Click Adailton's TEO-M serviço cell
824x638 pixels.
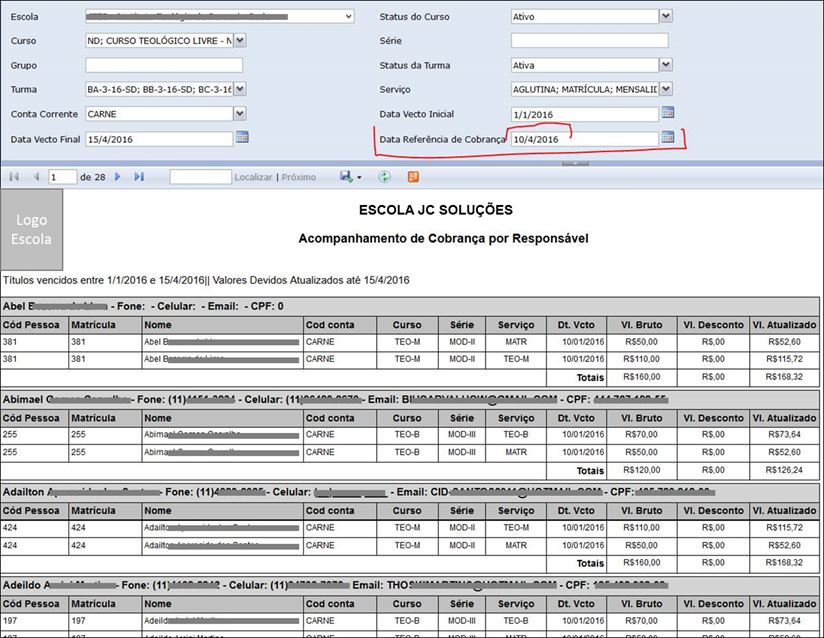coord(516,527)
